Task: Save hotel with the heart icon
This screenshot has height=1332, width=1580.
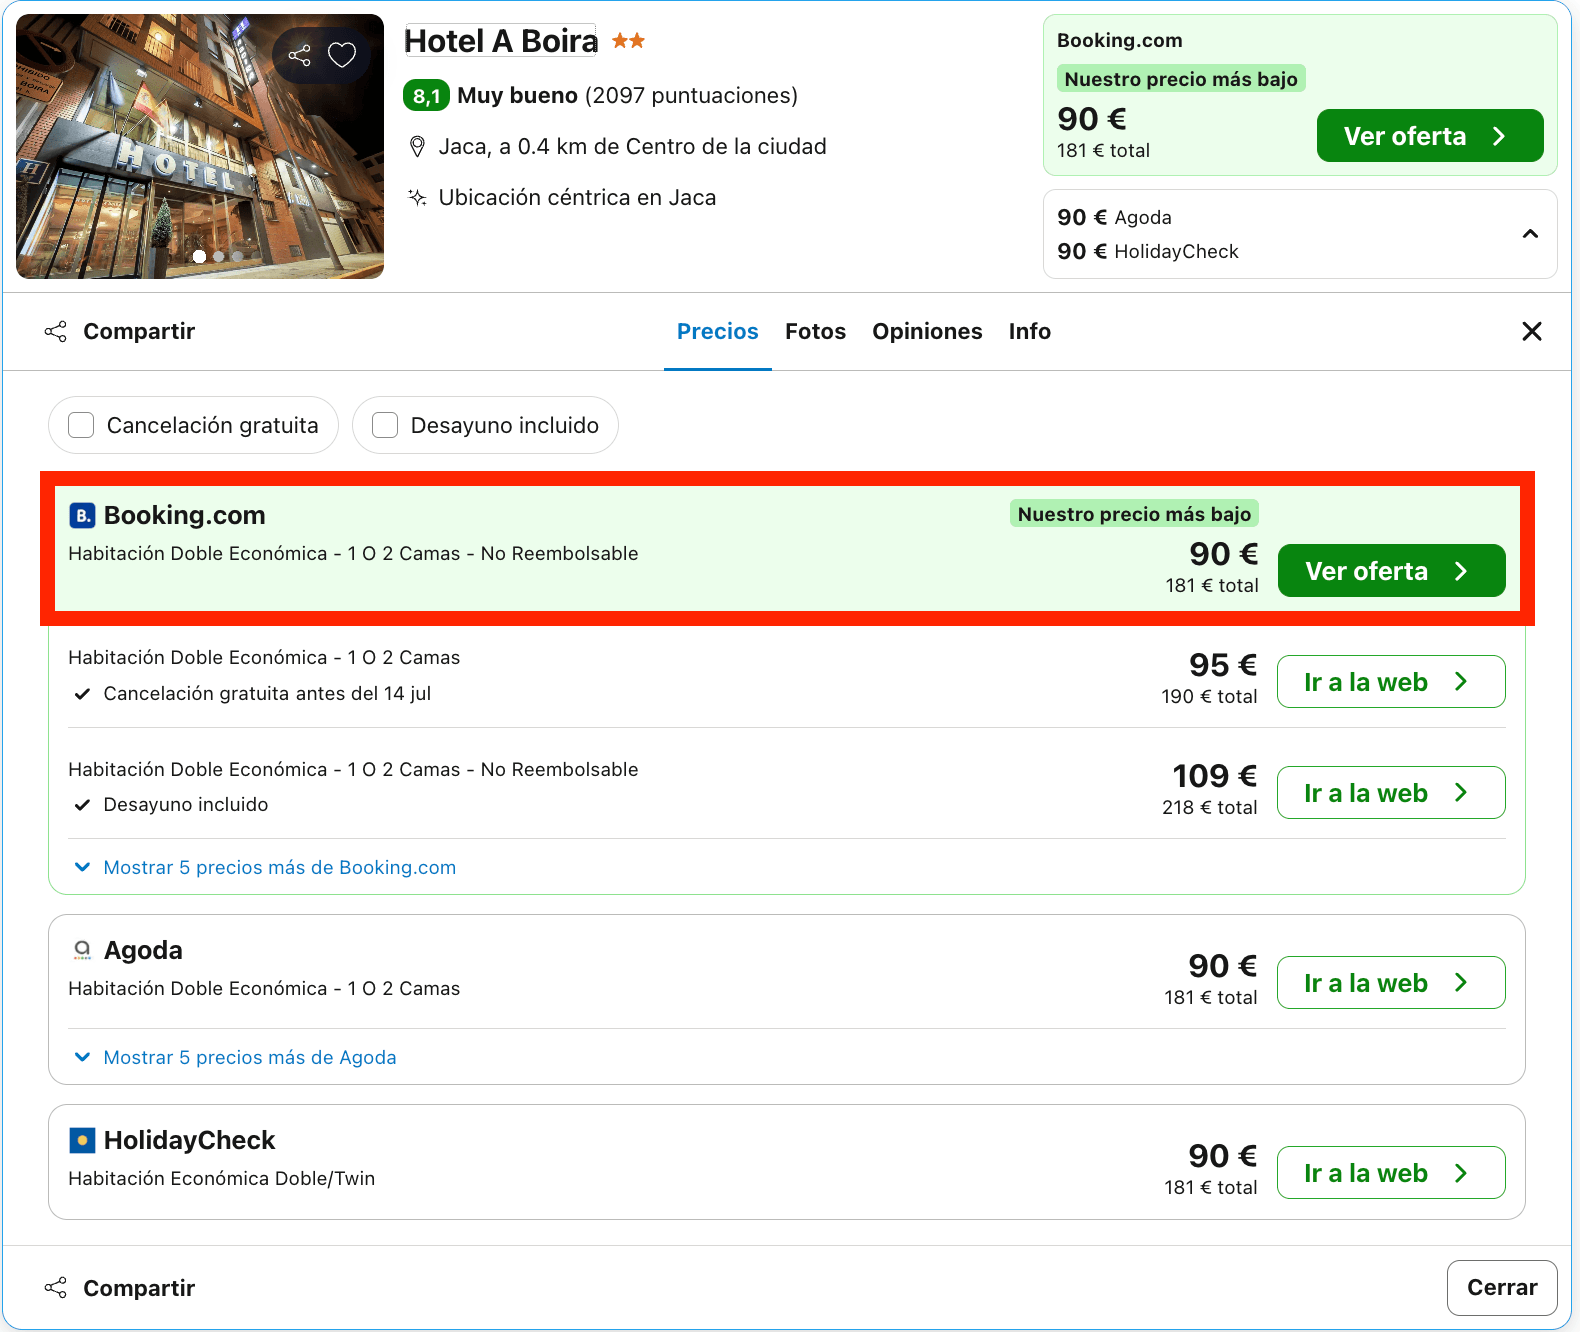Action: pyautogui.click(x=342, y=55)
